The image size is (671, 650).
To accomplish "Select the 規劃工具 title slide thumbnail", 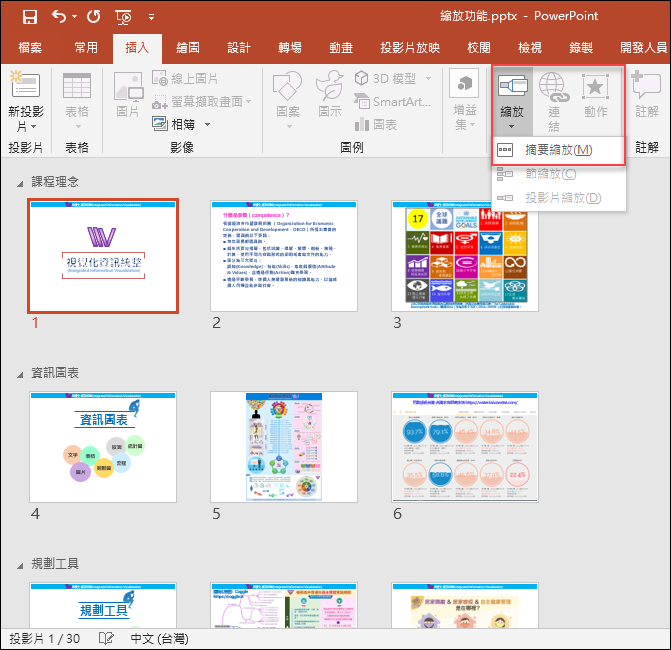I will [x=103, y=605].
